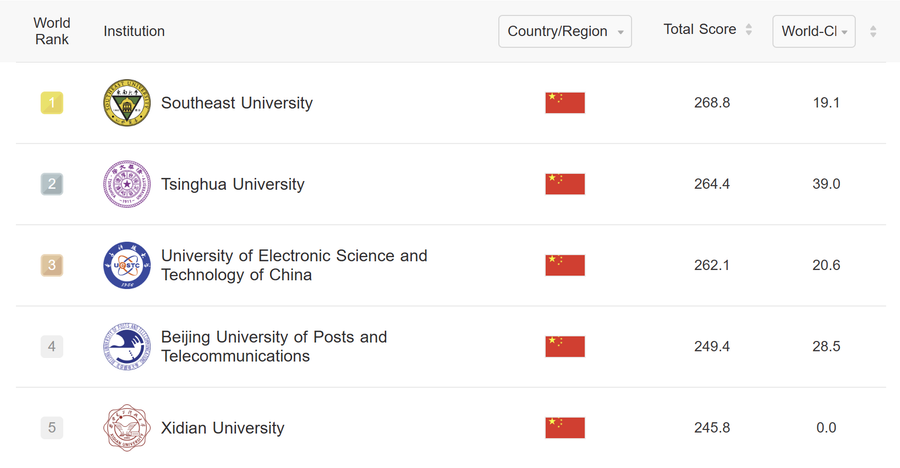Sort by the World-Class indicator column arrows

pos(873,32)
